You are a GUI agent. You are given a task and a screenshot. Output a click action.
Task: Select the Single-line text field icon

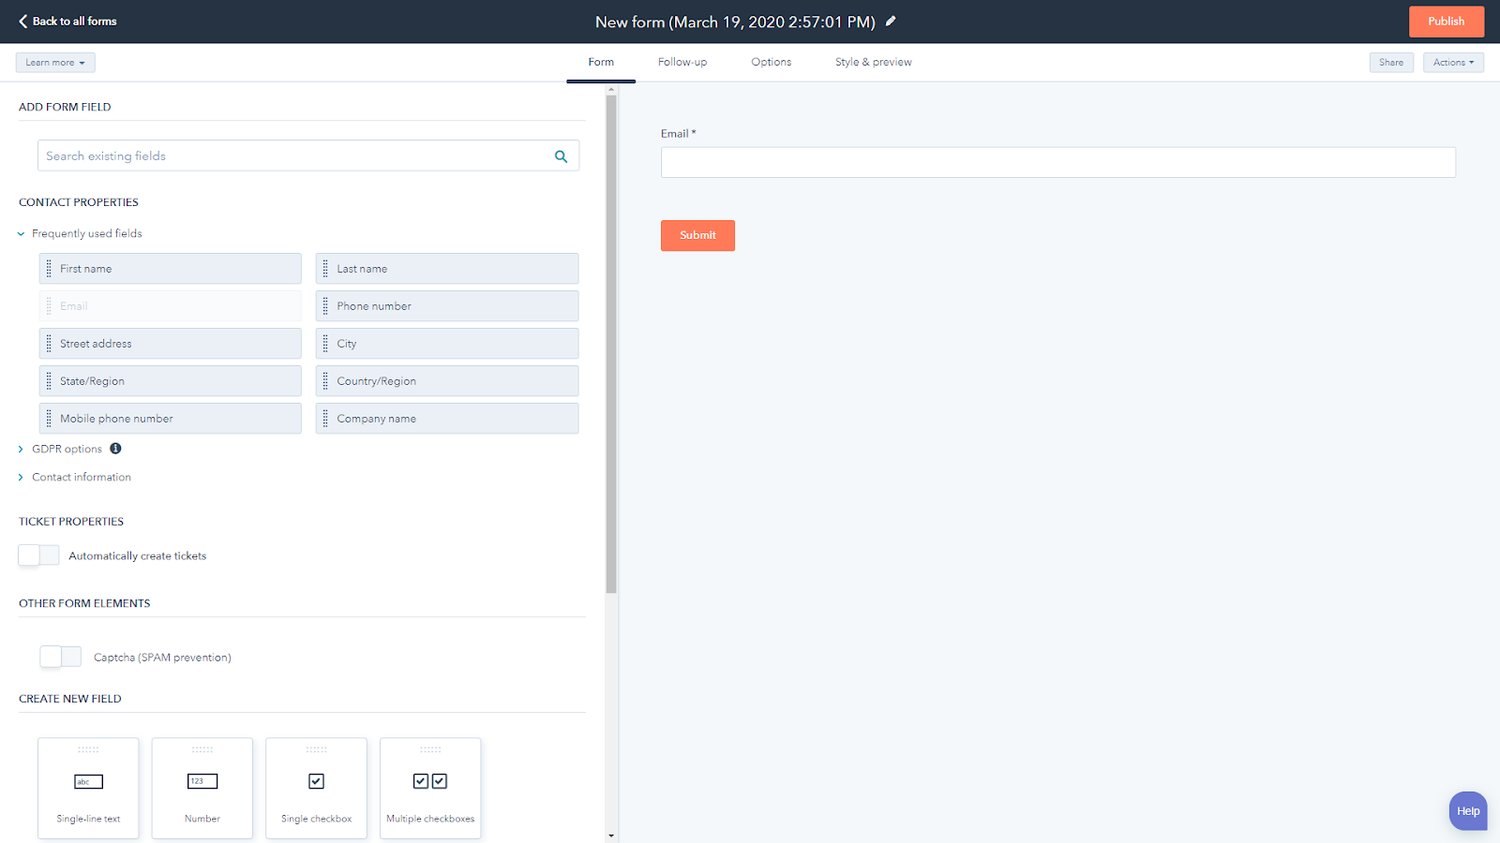pyautogui.click(x=88, y=782)
